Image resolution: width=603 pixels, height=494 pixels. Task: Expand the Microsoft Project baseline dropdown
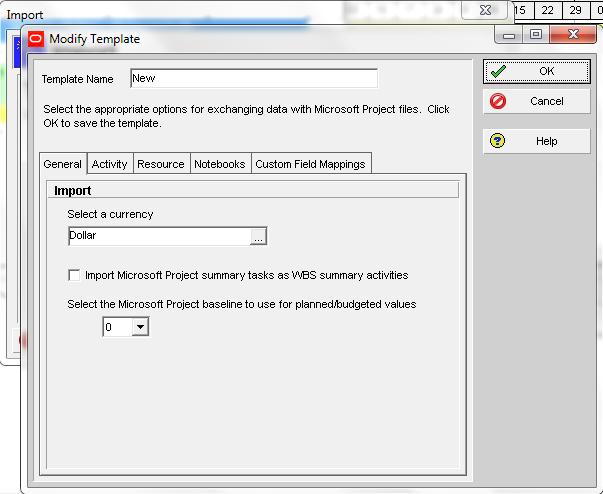pyautogui.click(x=140, y=327)
